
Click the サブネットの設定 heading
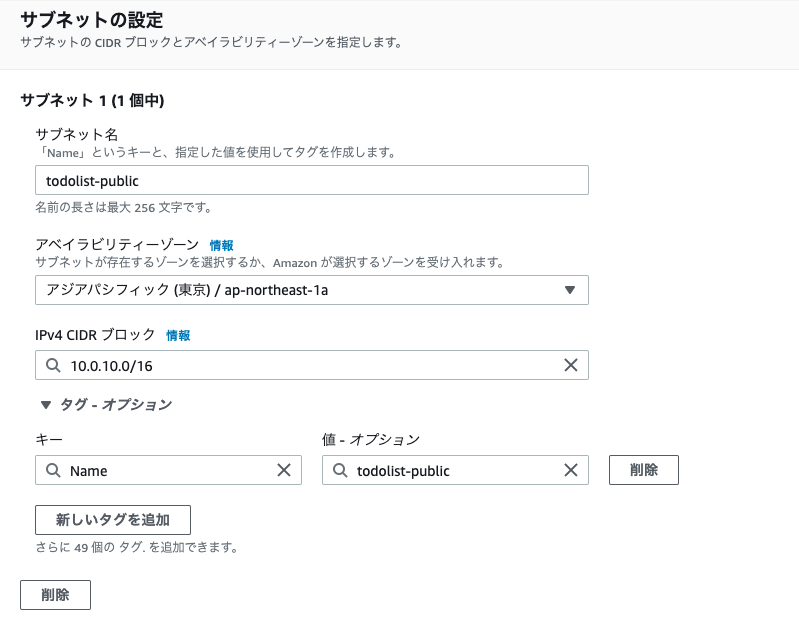coord(92,20)
